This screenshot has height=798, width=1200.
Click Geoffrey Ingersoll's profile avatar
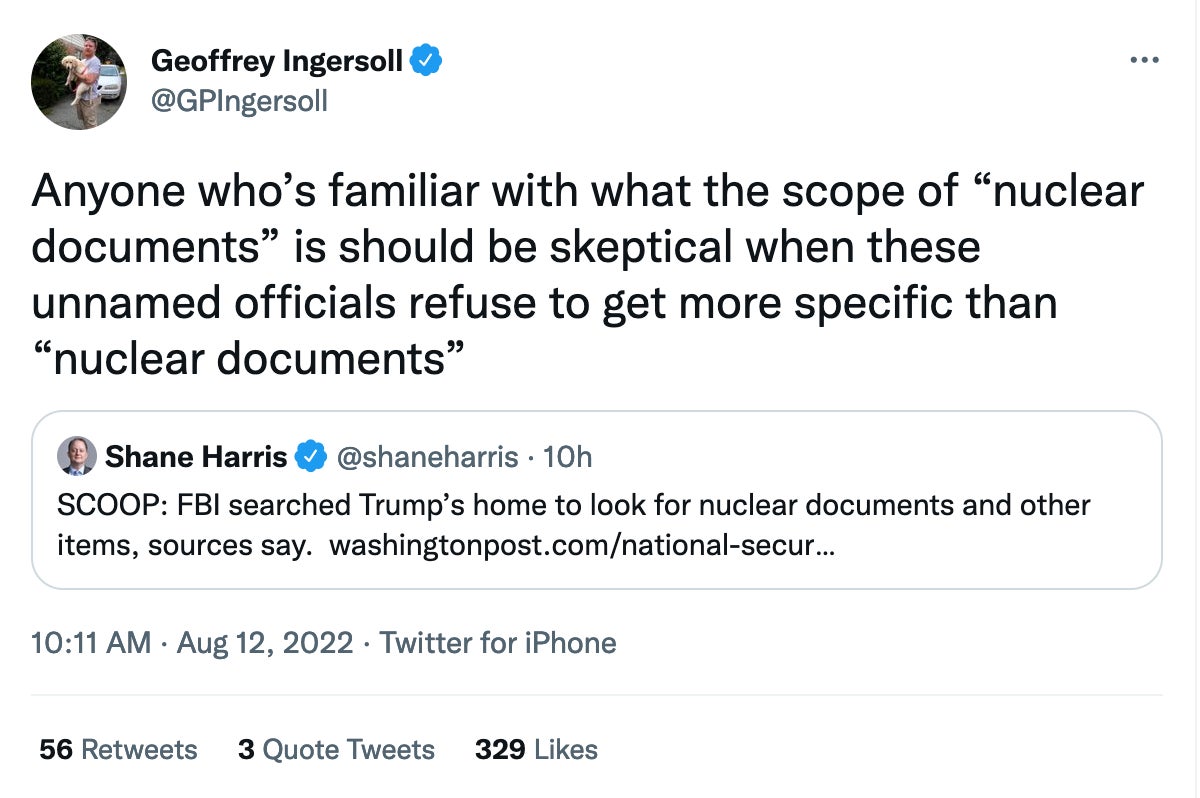tap(79, 81)
